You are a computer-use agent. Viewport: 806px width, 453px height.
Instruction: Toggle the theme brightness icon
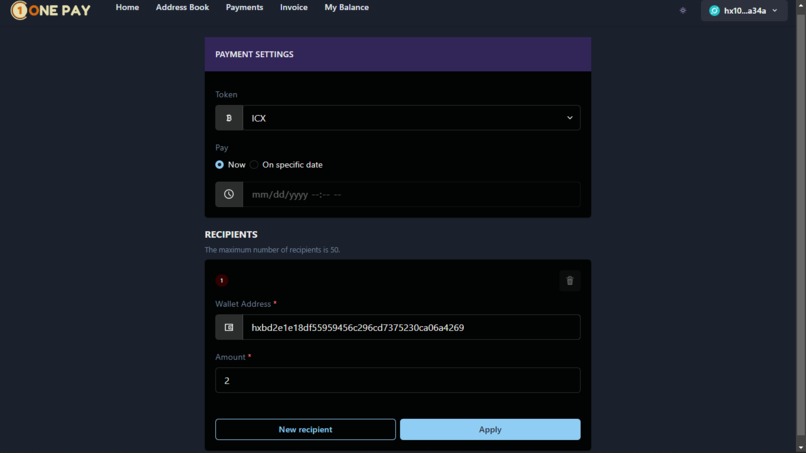point(683,10)
